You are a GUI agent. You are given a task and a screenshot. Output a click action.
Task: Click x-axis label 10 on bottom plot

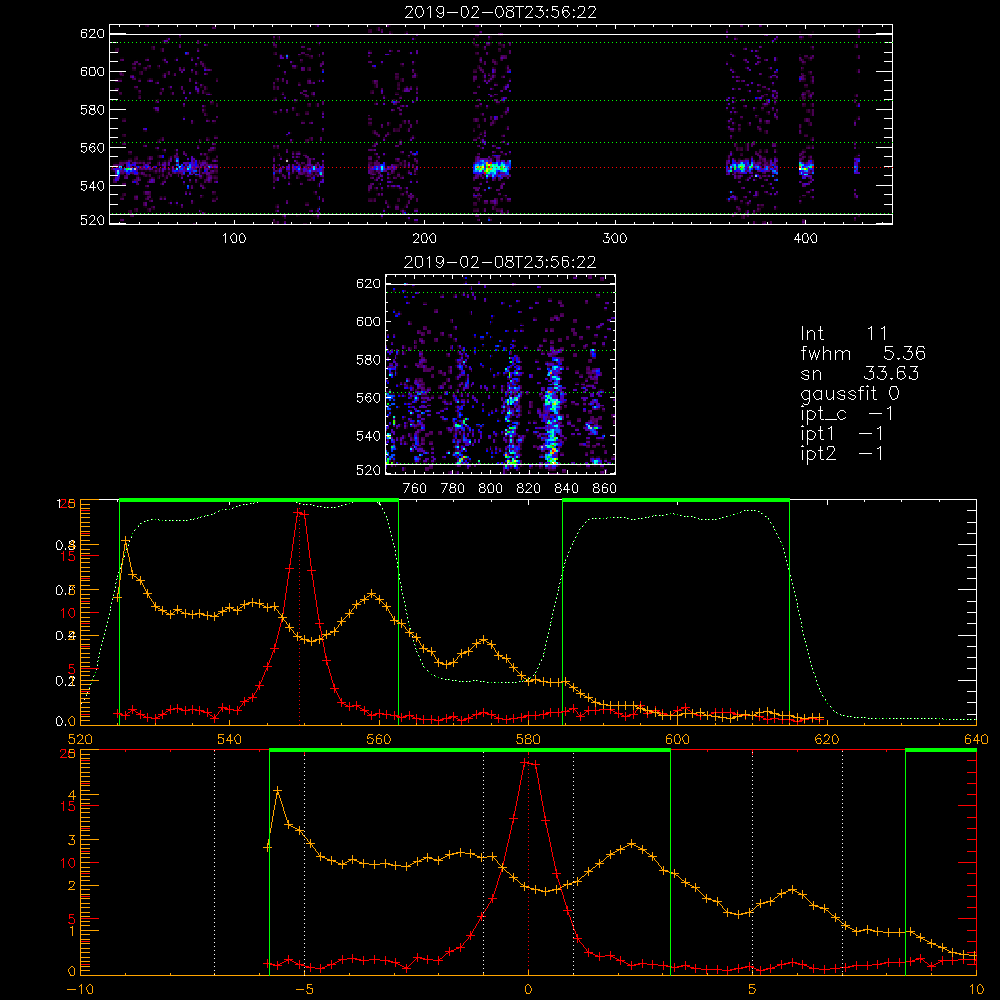click(x=976, y=990)
